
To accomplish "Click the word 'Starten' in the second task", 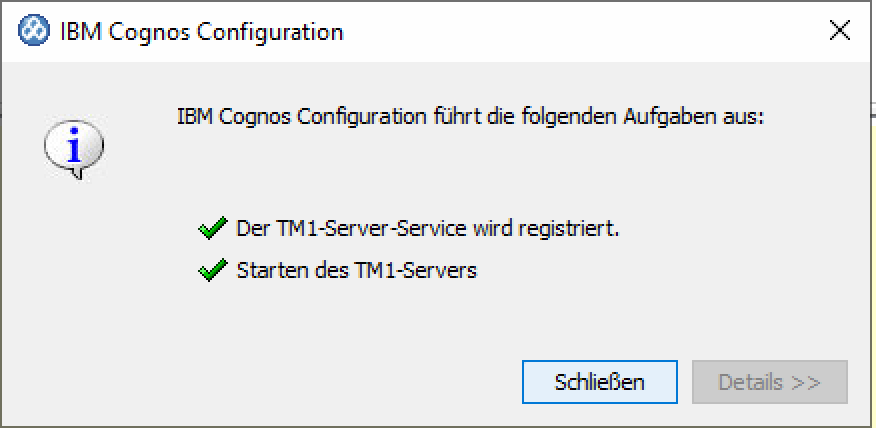I will 266,271.
